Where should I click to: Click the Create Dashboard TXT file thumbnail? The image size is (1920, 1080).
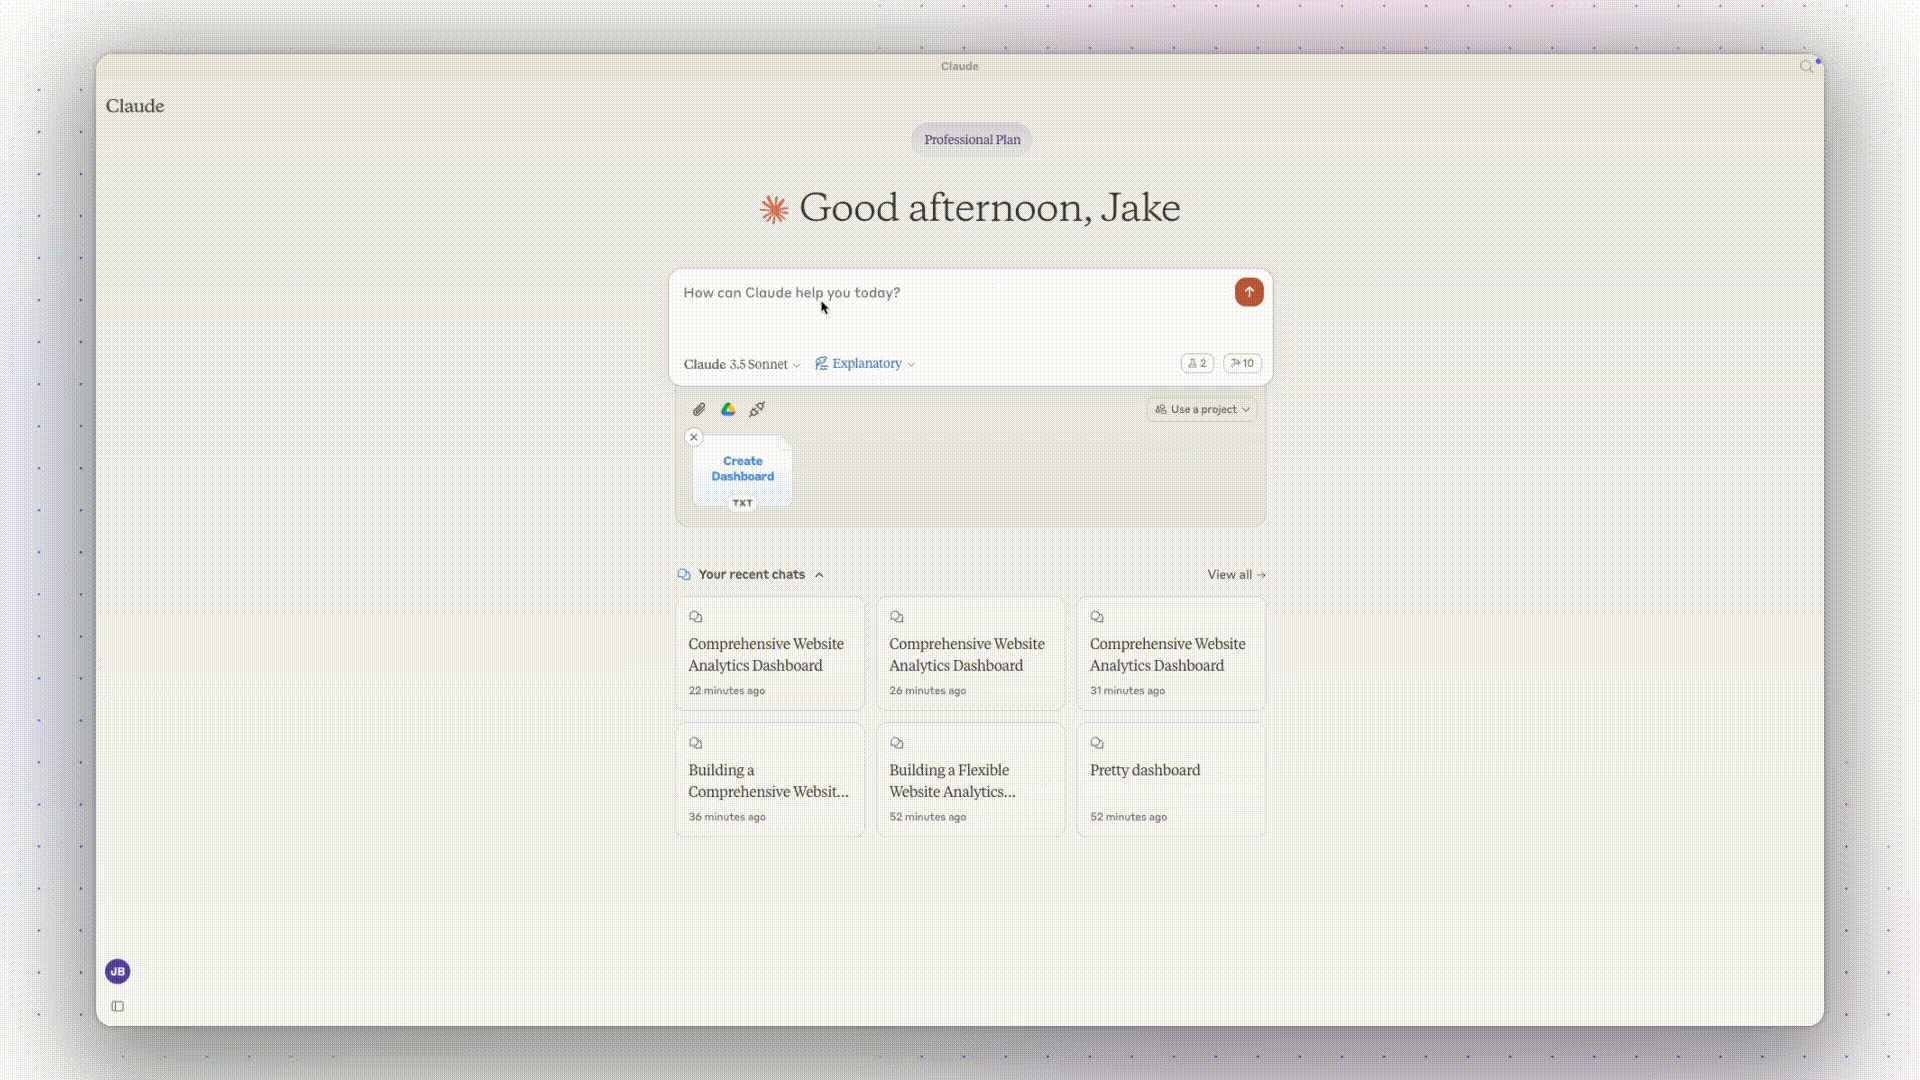742,472
